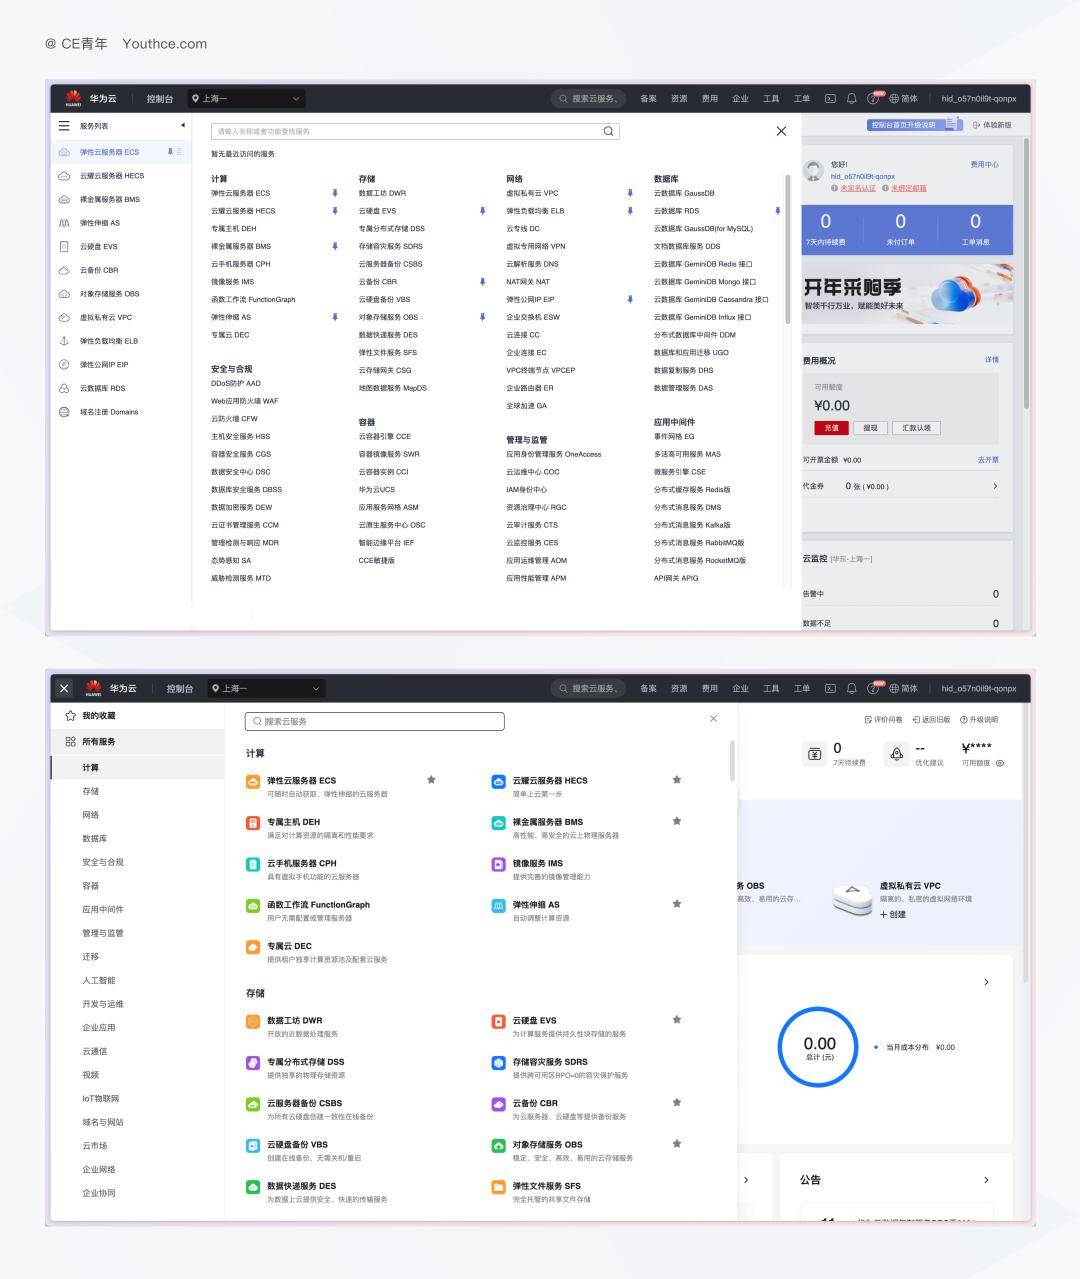Collapse the 服务列表 sidebar arrow in upper console
Viewport: 1080px width, 1279px height.
click(x=183, y=126)
